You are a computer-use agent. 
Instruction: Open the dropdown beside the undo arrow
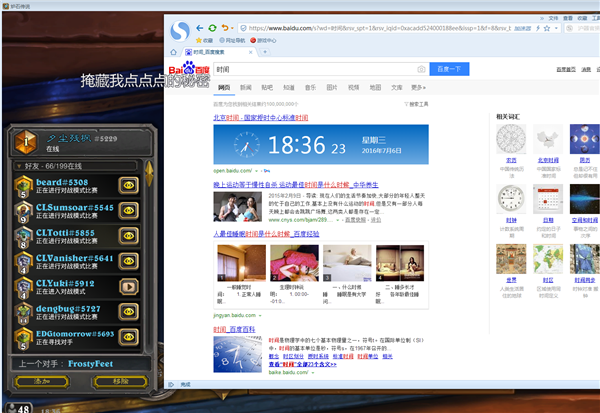[x=232, y=28]
